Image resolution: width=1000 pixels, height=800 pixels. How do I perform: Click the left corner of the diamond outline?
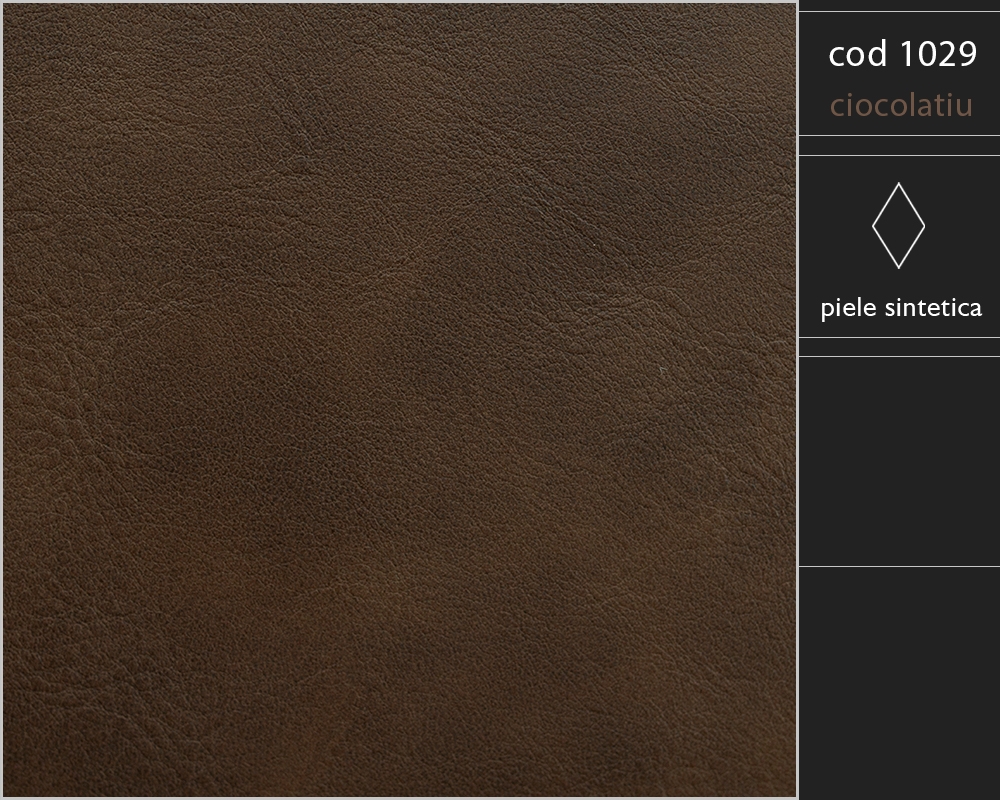(873, 226)
